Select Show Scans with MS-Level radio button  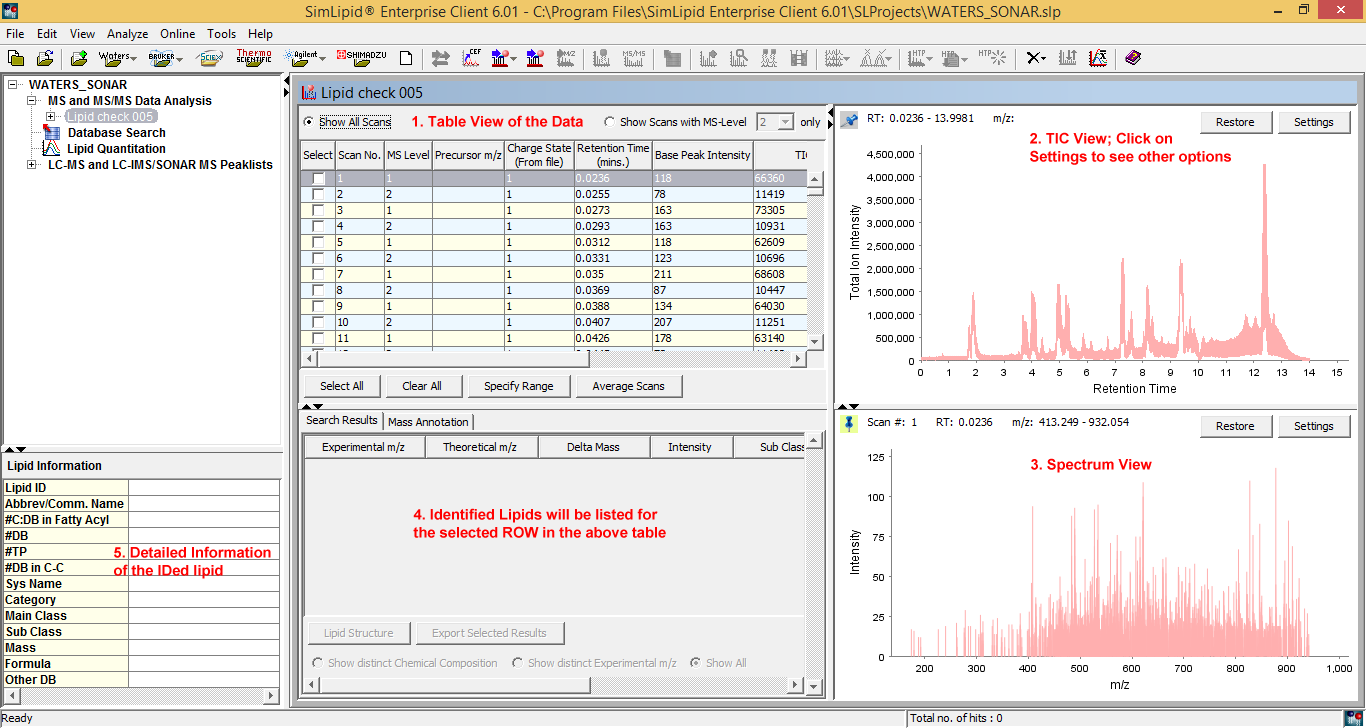tap(610, 122)
